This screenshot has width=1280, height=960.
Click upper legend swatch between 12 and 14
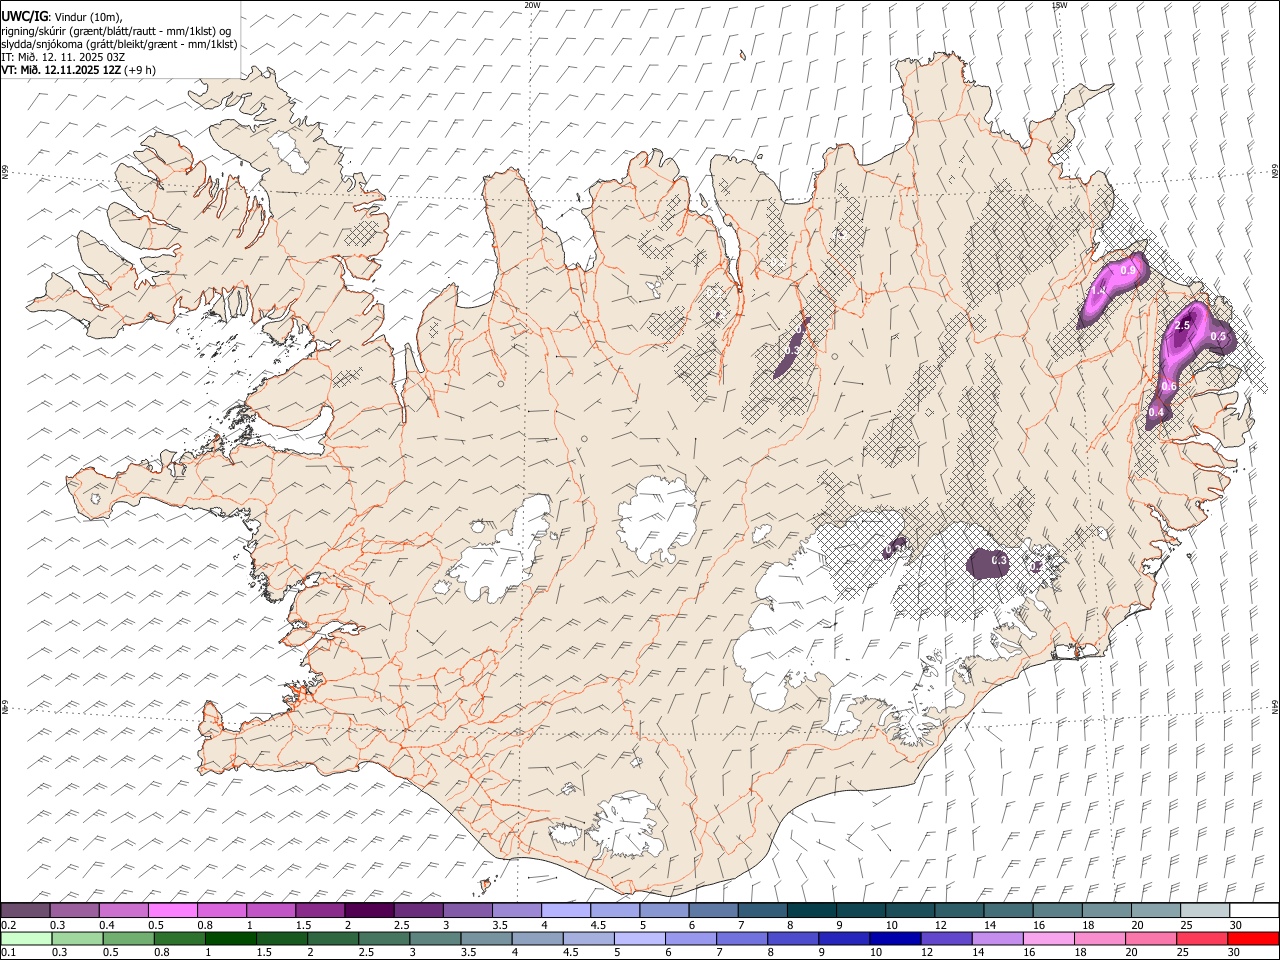pos(959,910)
